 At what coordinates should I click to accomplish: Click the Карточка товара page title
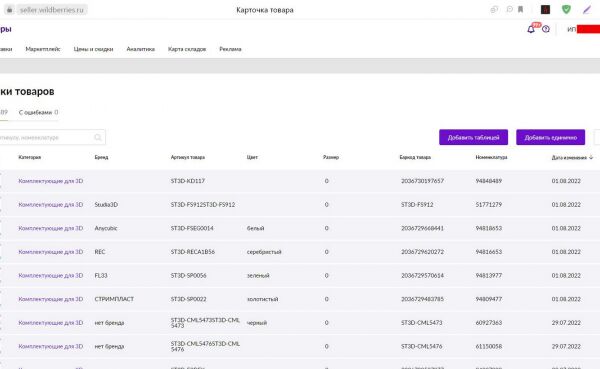click(x=265, y=10)
